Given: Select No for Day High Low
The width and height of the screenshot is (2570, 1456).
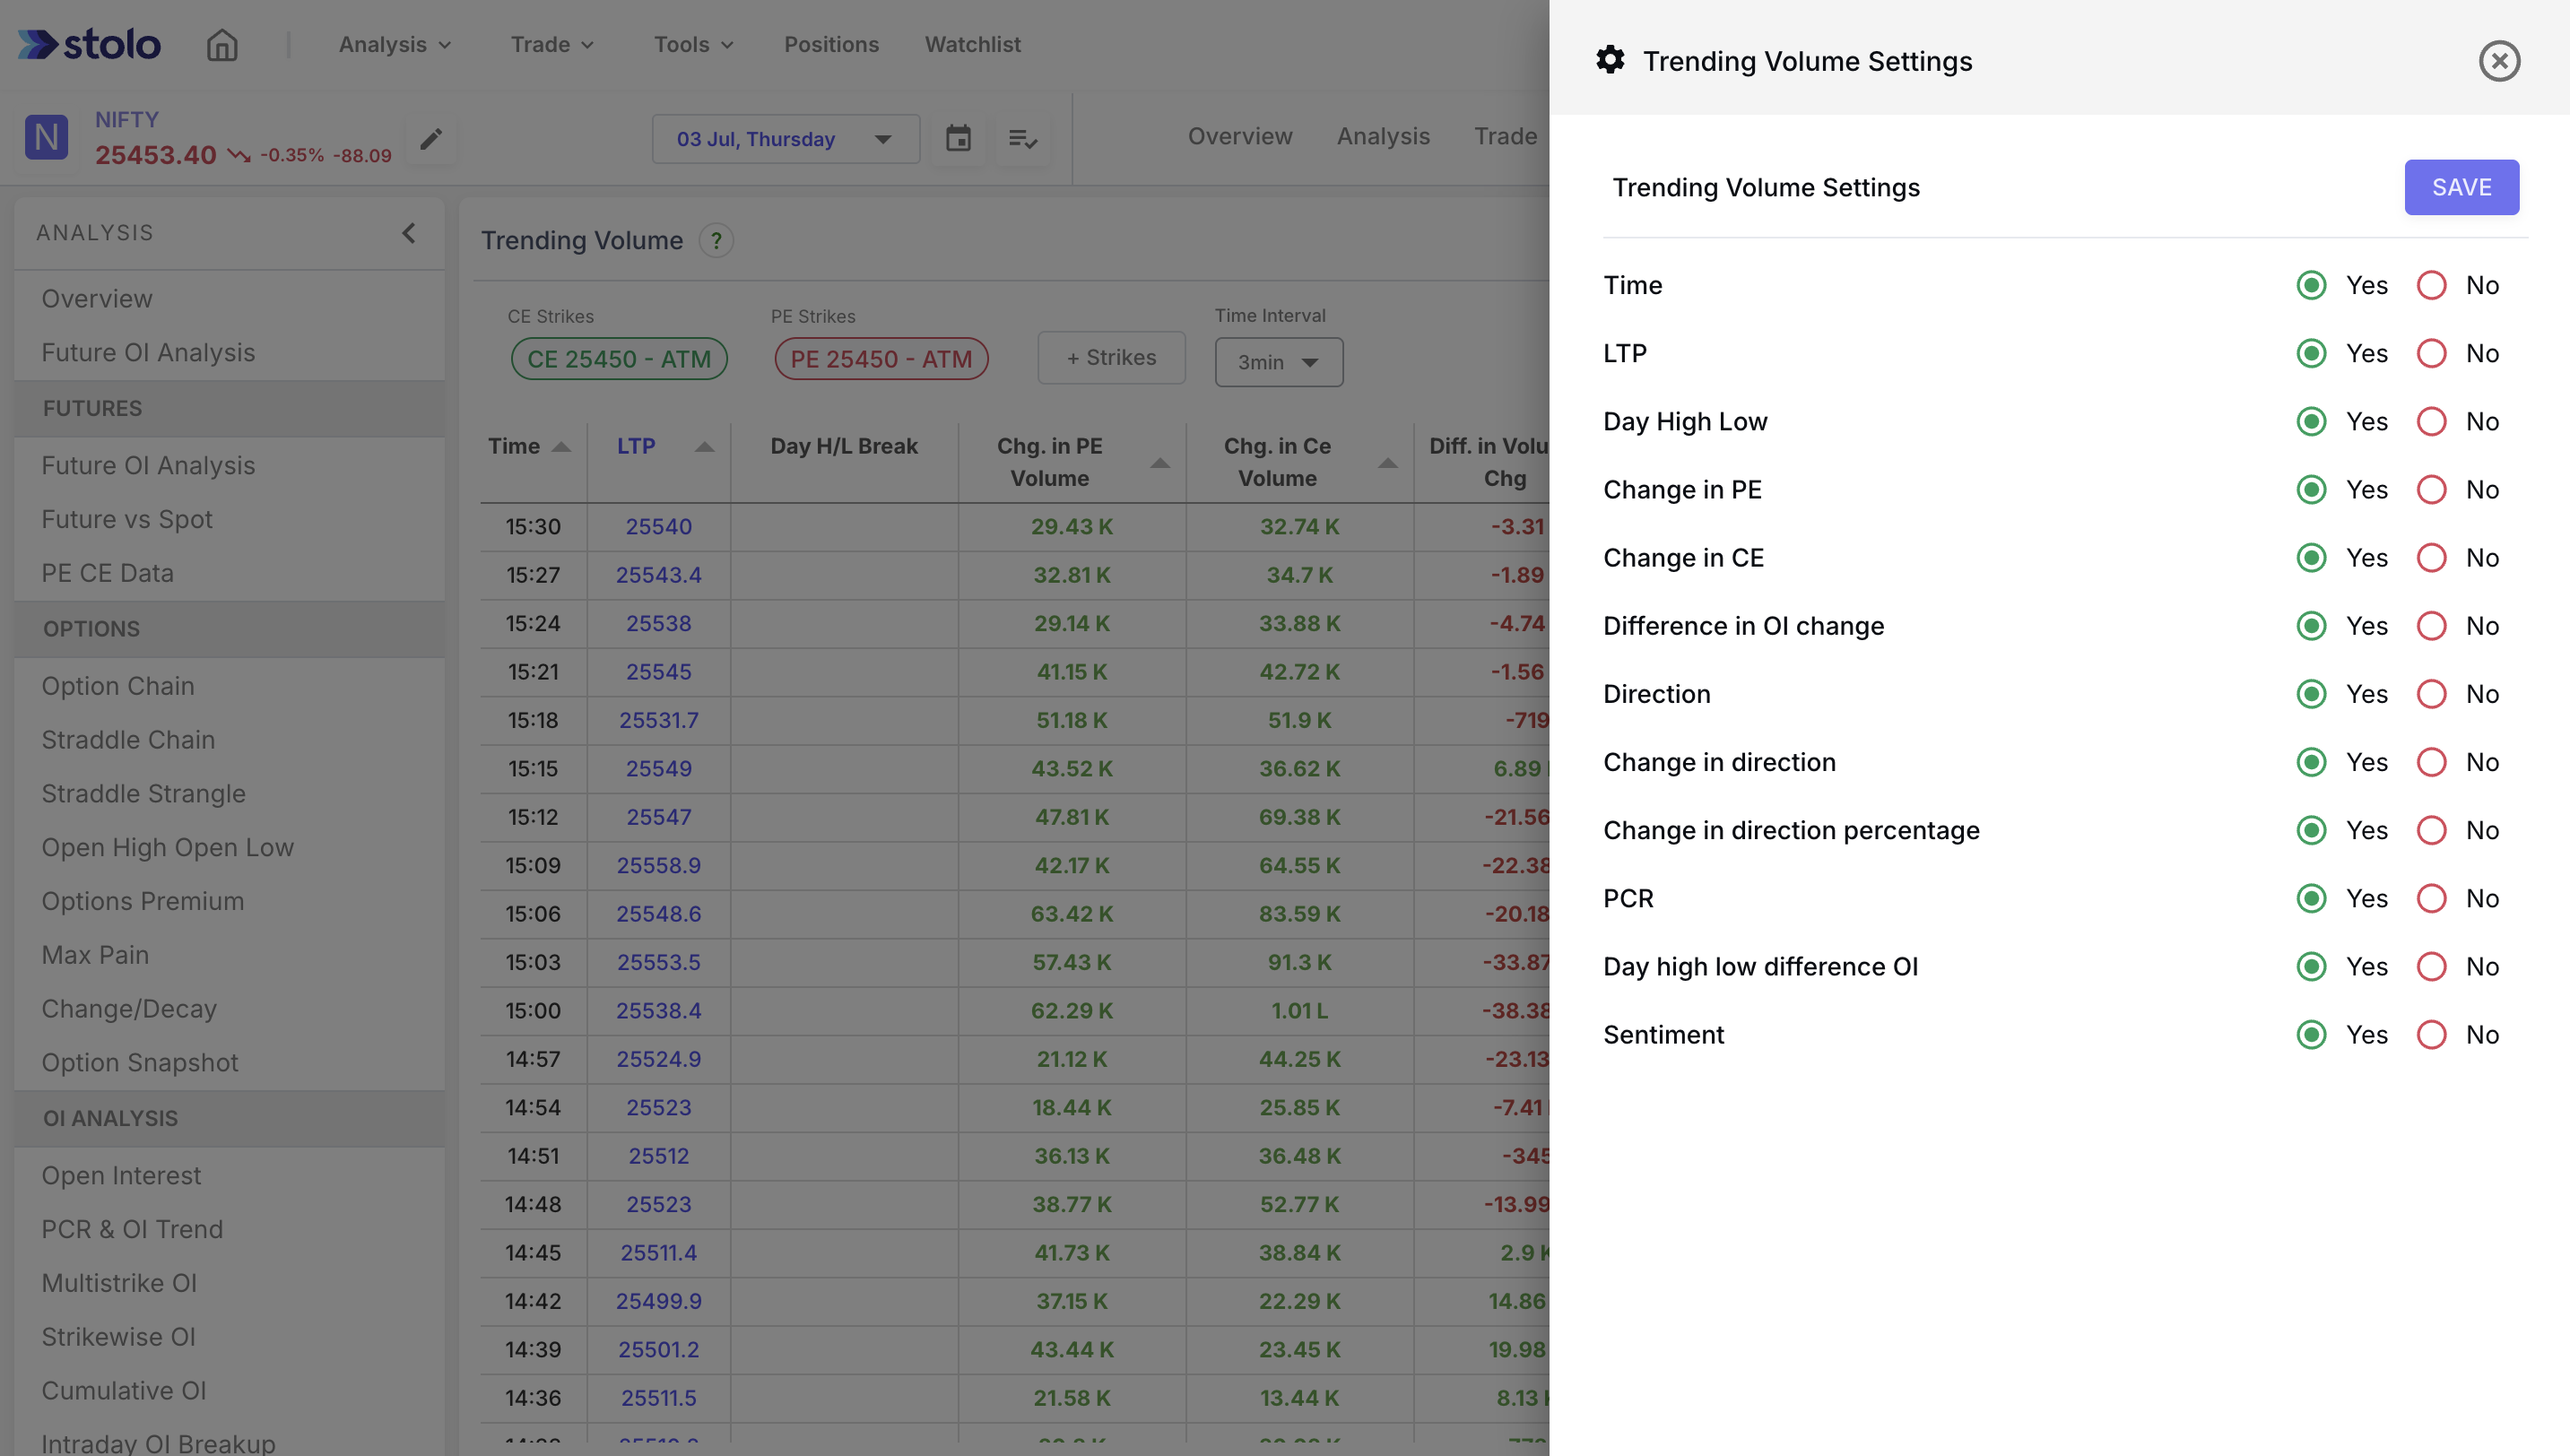Looking at the screenshot, I should [2431, 422].
